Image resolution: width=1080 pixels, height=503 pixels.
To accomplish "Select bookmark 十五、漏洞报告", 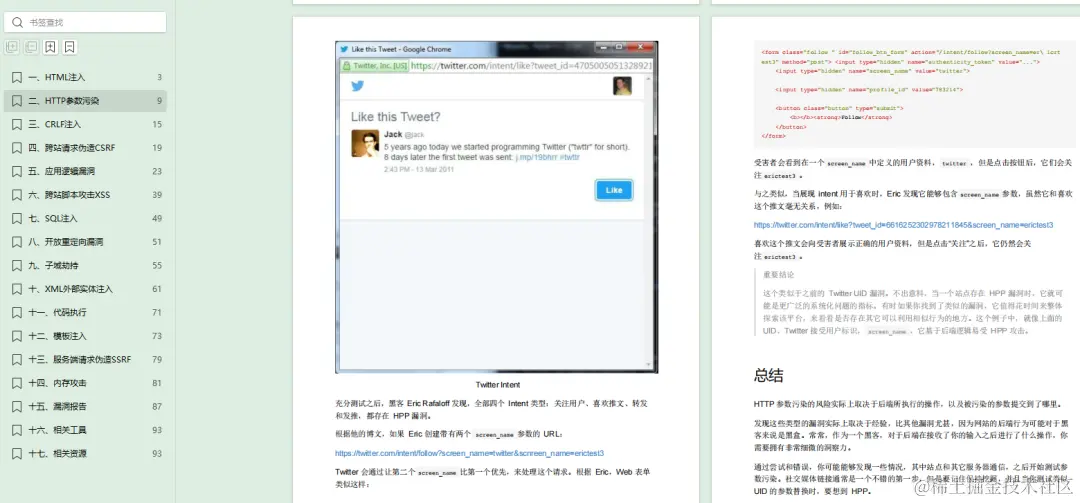I will [85, 406].
